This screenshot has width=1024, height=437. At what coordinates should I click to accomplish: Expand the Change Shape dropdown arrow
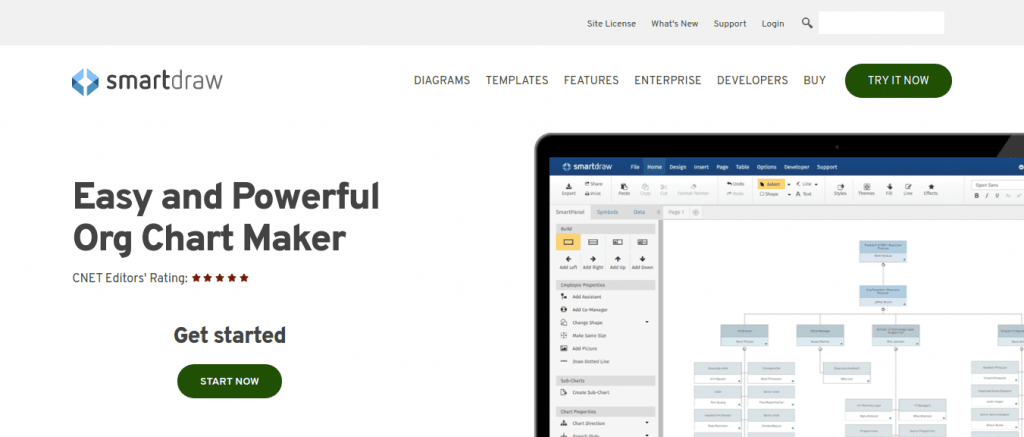(647, 322)
